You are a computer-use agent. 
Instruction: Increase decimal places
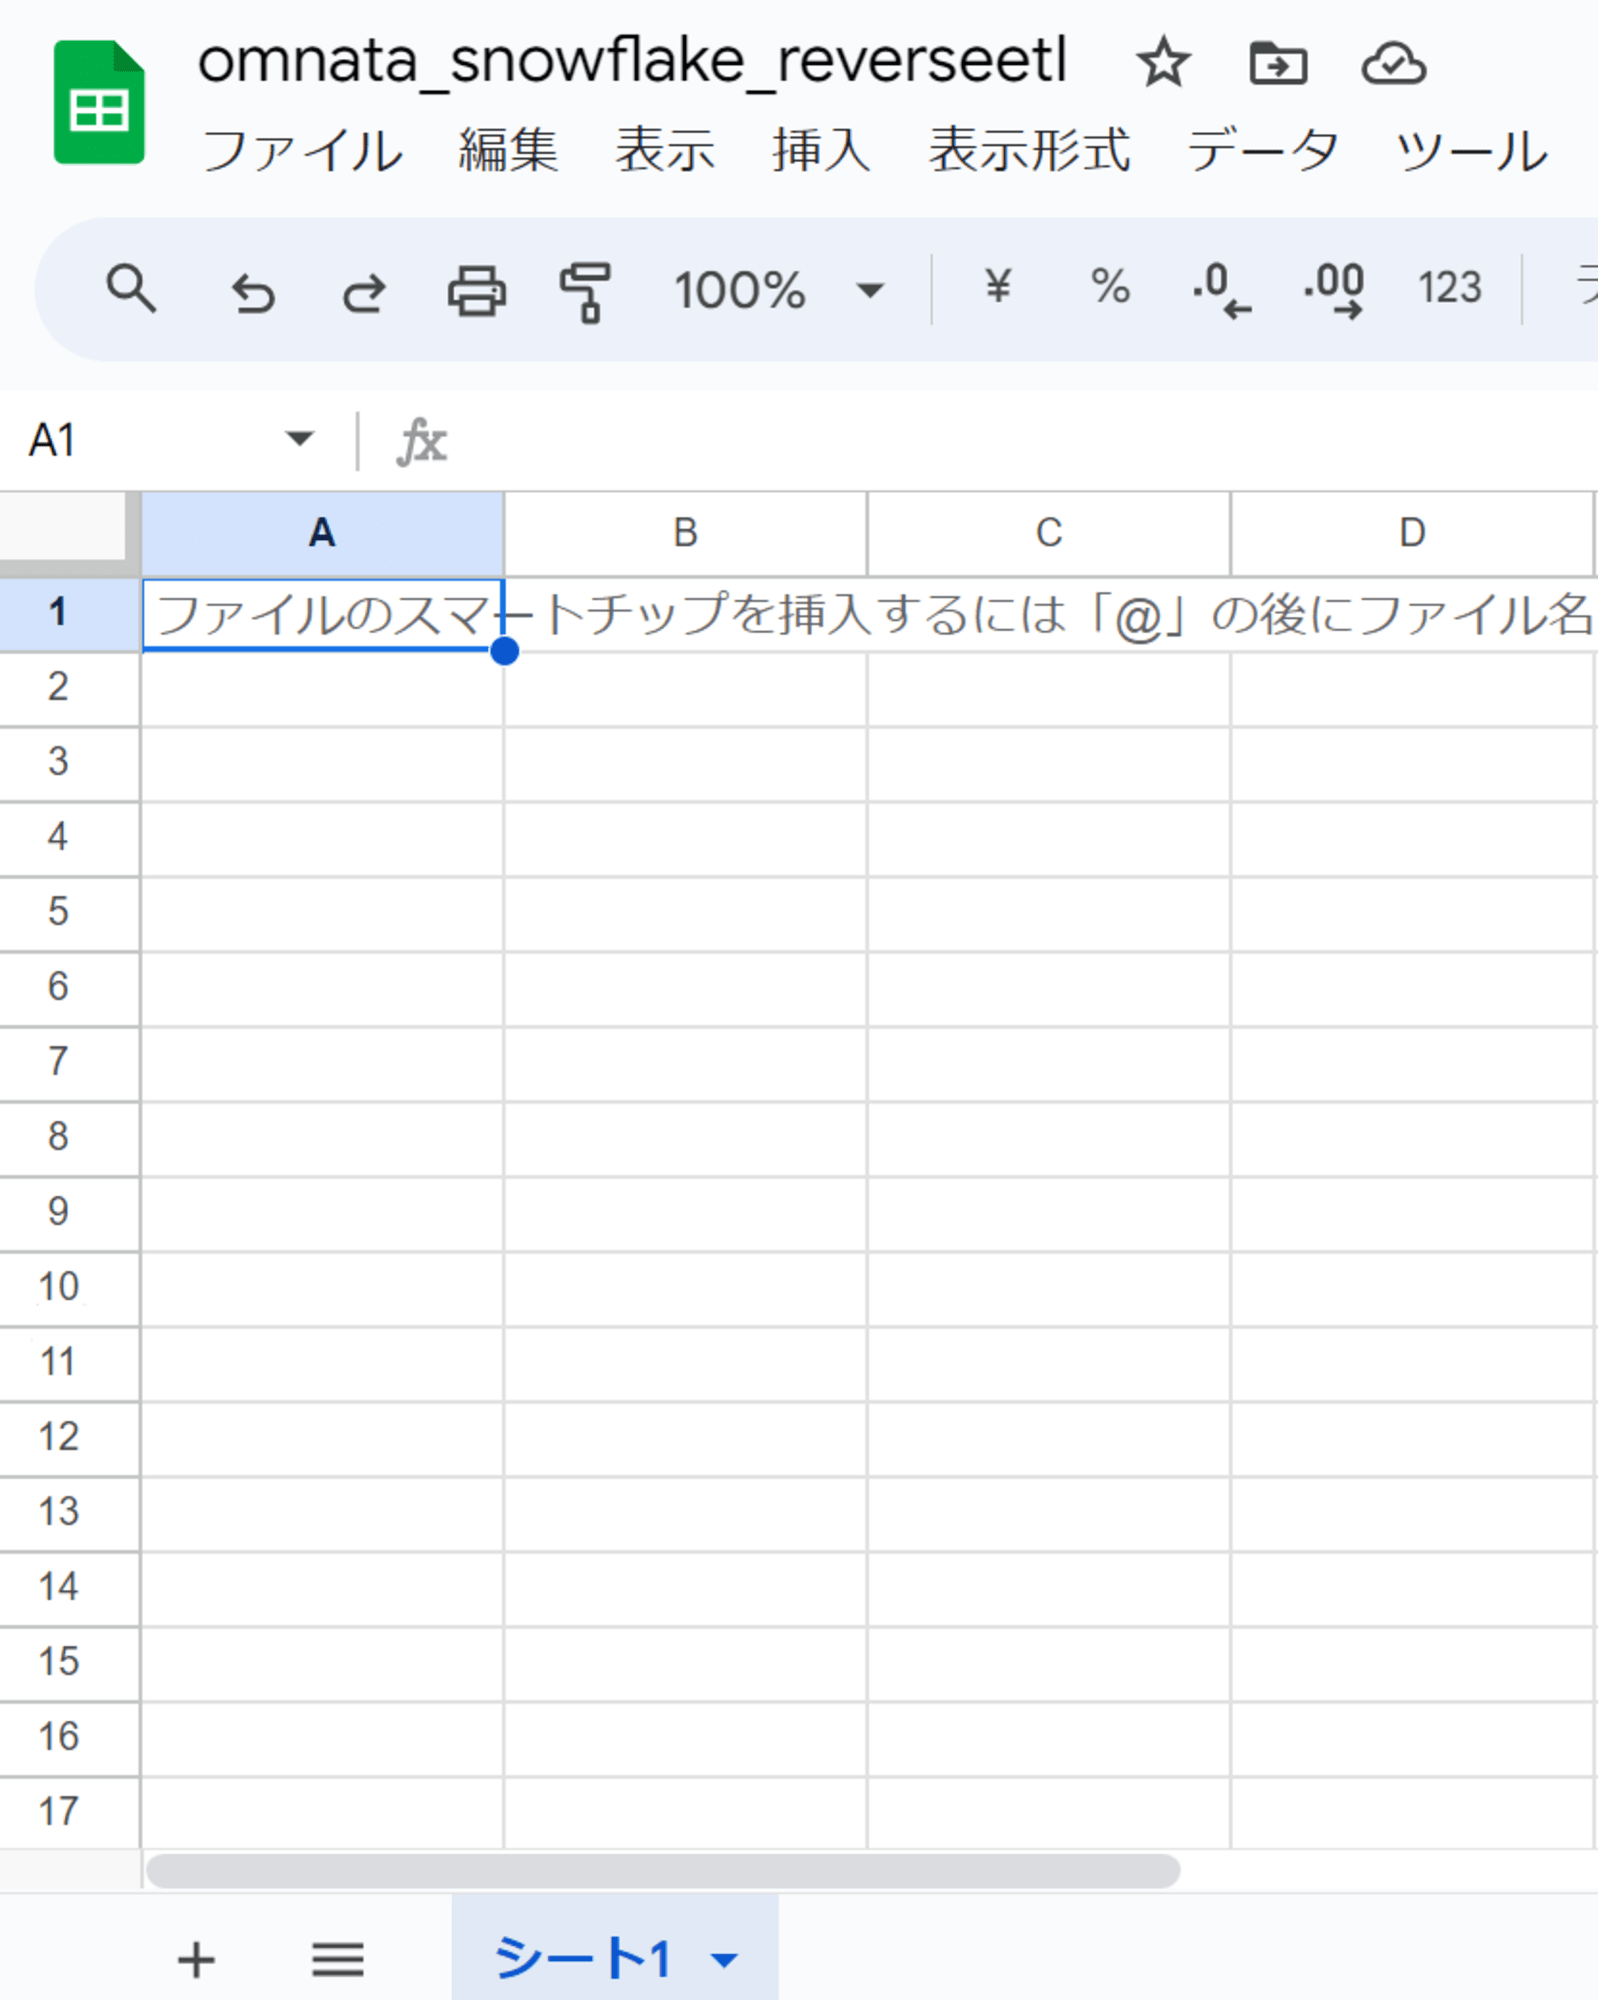(x=1334, y=290)
